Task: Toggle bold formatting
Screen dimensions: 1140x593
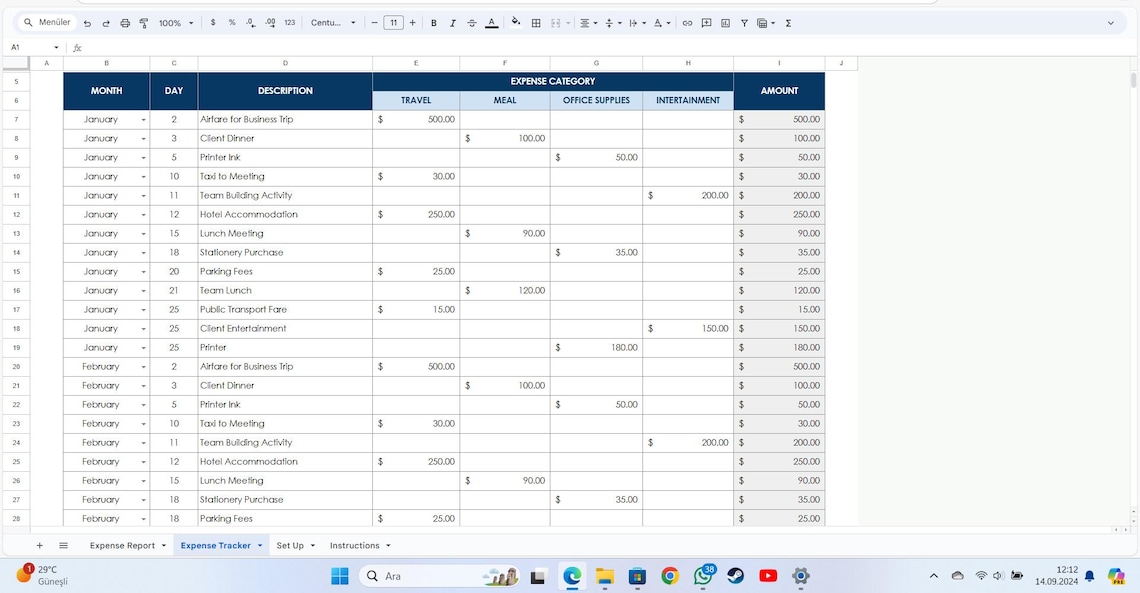Action: point(433,22)
